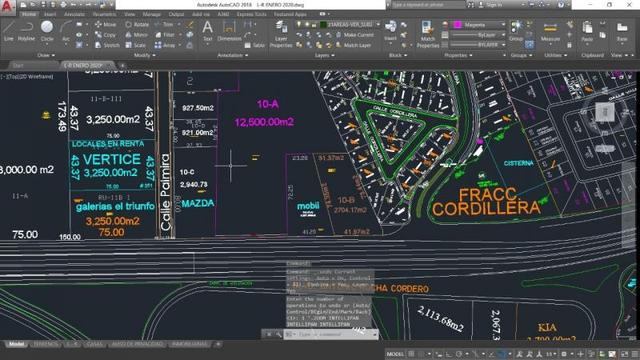Expand the Annotation panel
The width and height of the screenshot is (640, 360).
coord(233,55)
